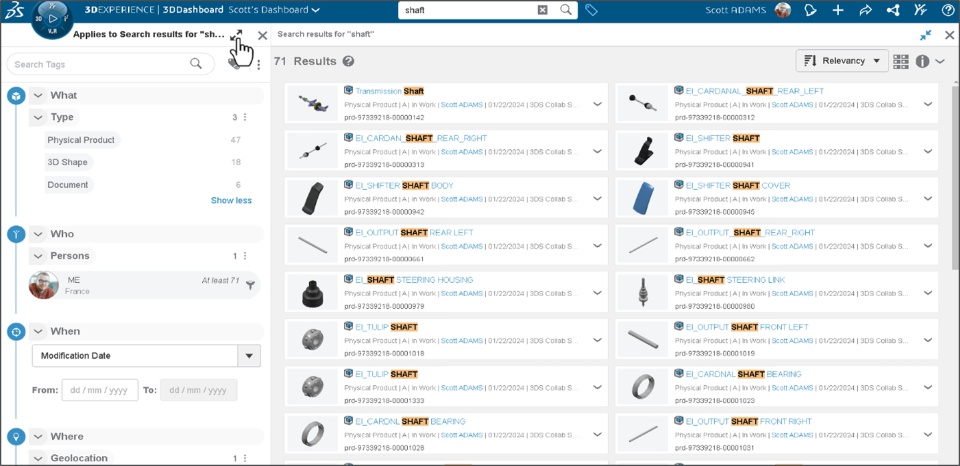This screenshot has height=466, width=960.
Task: Select EI_SHAFT STEERING HOUSING thumbnail
Action: (x=312, y=293)
